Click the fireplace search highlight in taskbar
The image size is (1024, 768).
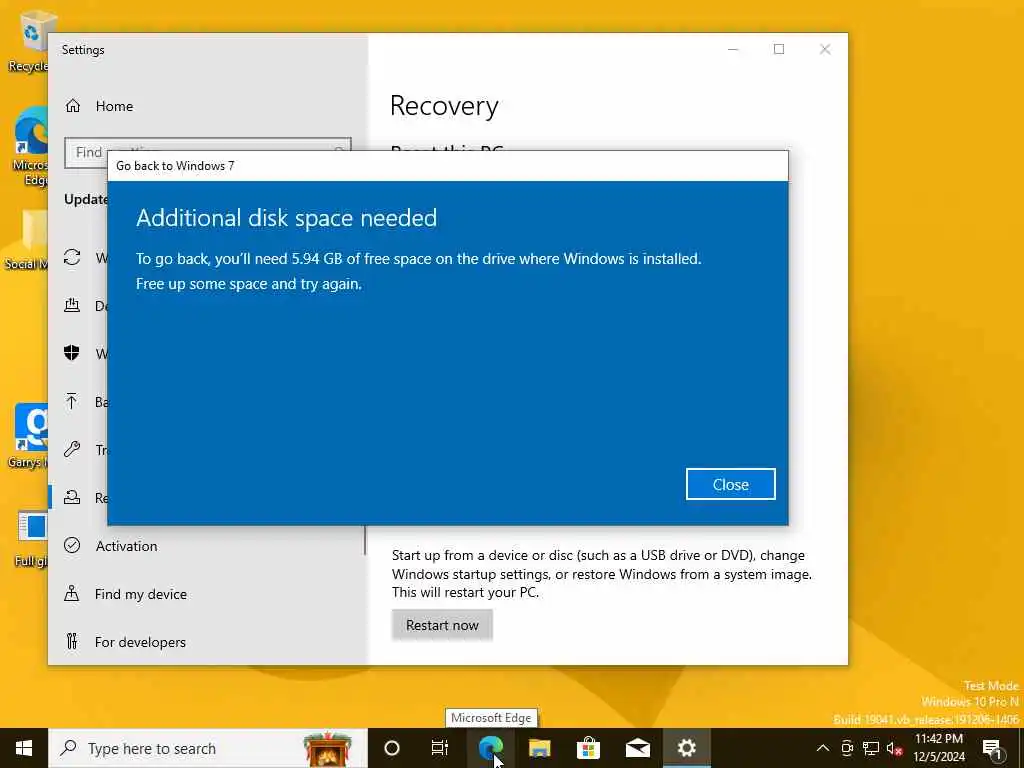point(327,748)
